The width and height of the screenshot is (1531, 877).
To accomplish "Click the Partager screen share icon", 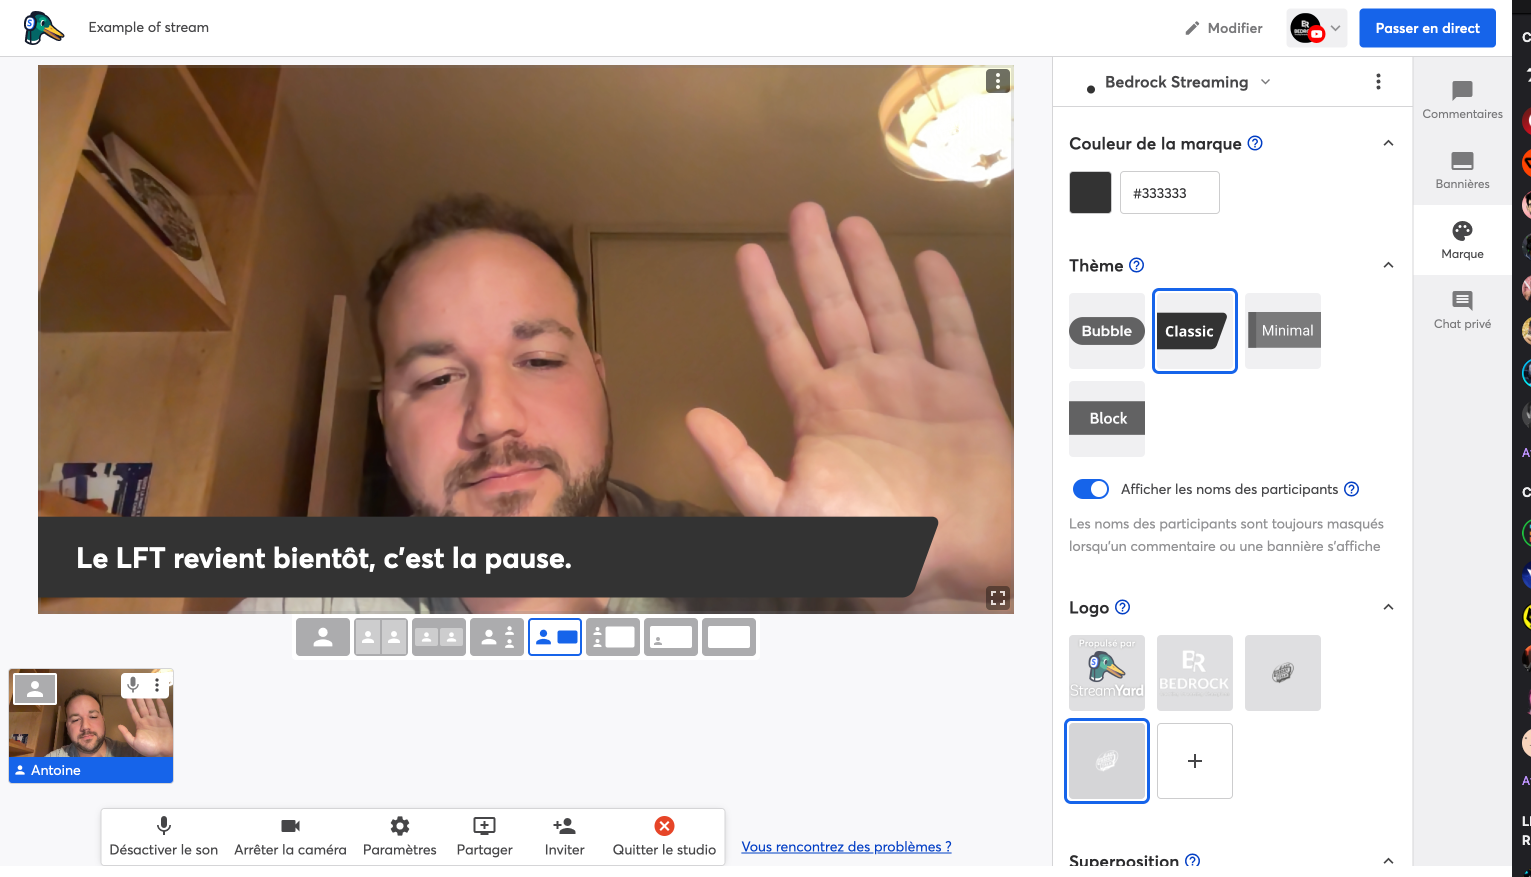I will tap(484, 826).
